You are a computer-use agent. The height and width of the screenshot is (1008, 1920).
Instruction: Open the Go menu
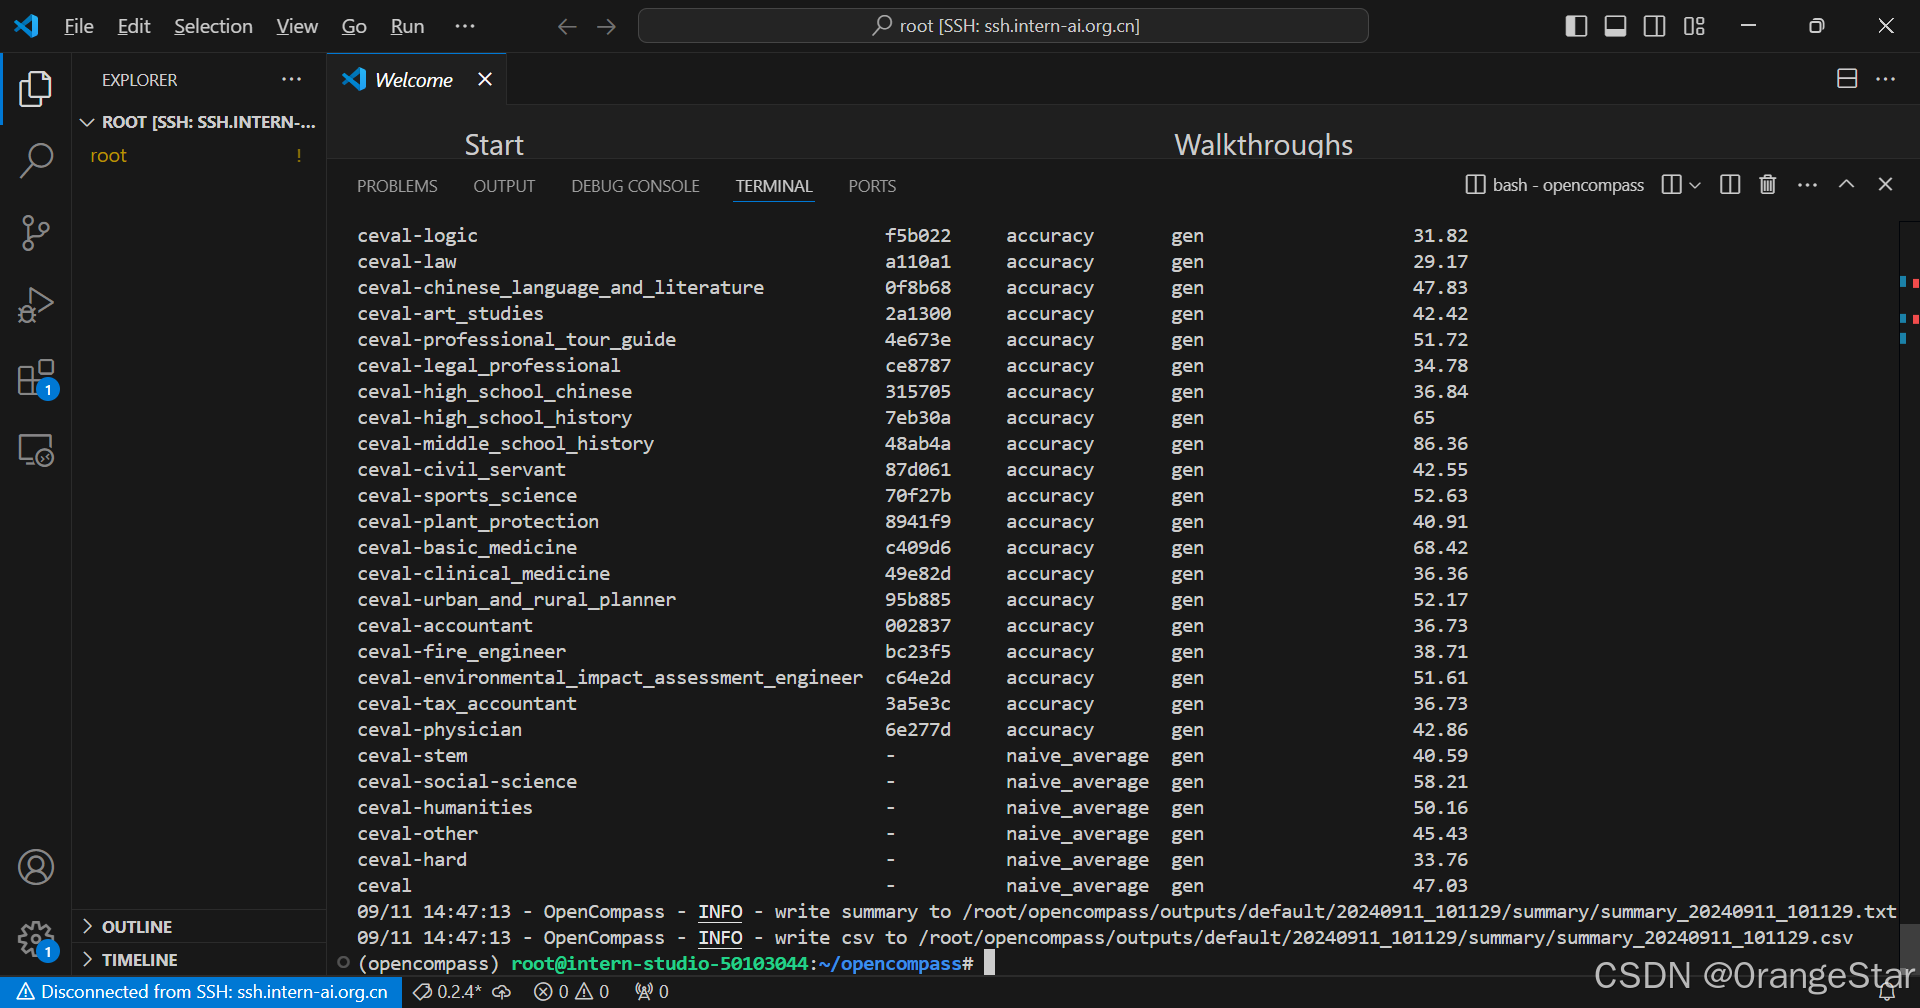354,26
